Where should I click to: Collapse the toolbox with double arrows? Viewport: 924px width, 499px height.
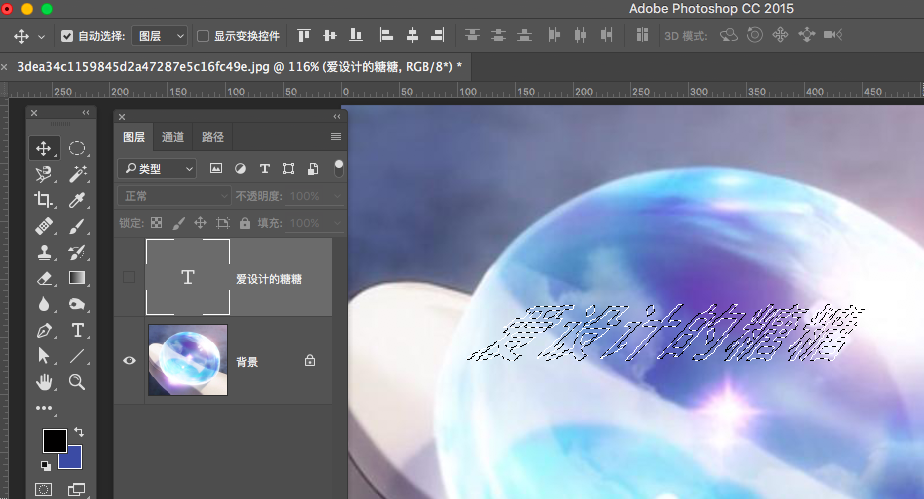pyautogui.click(x=86, y=113)
